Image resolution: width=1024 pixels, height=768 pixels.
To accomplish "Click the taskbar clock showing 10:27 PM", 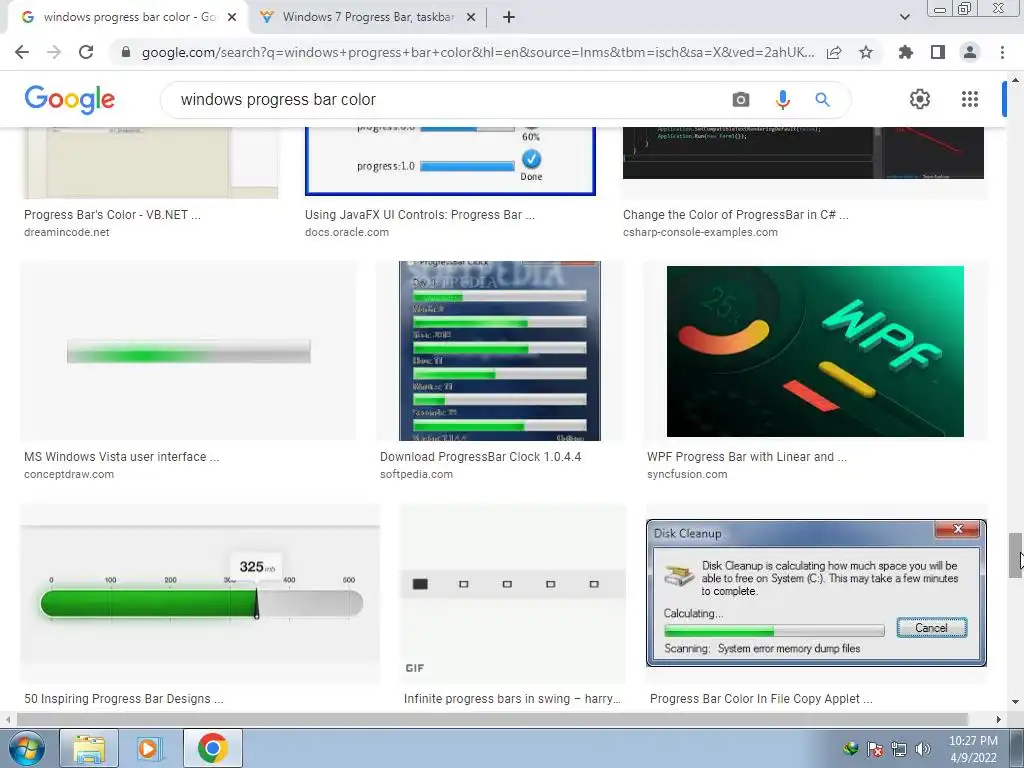I will (973, 749).
